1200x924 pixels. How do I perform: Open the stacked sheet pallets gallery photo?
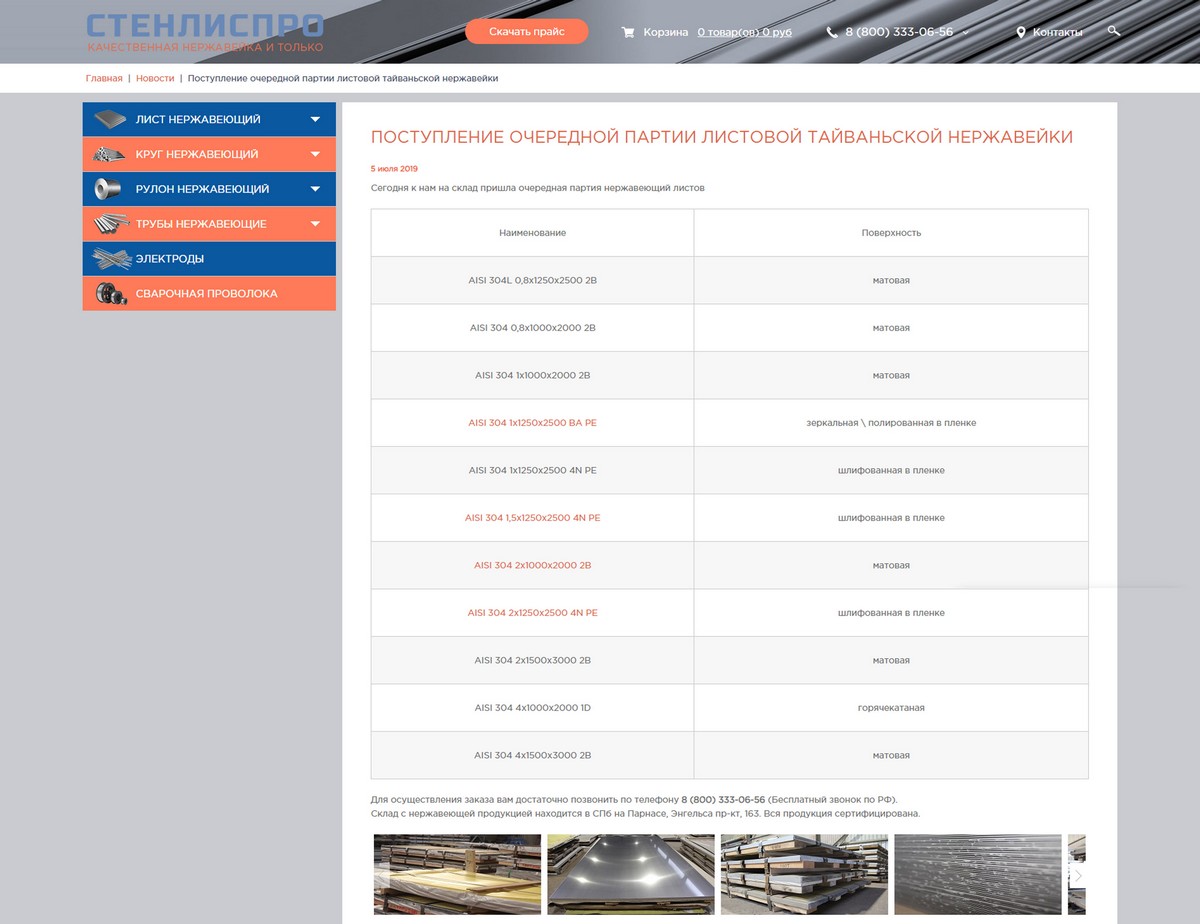[x=804, y=875]
